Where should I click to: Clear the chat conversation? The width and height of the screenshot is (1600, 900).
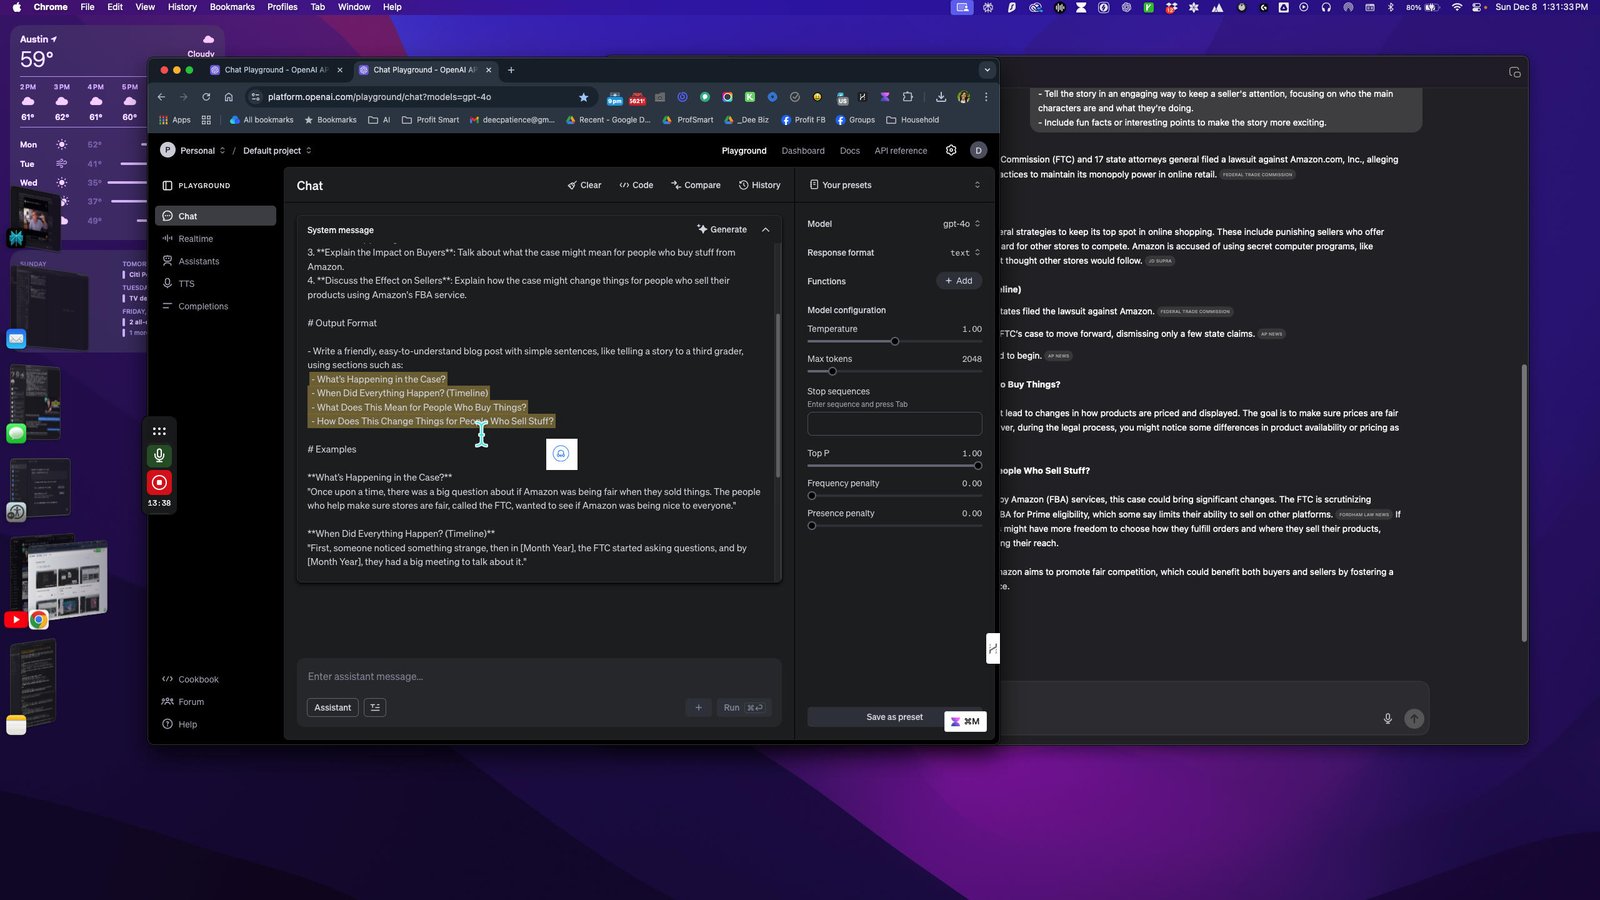pos(584,185)
